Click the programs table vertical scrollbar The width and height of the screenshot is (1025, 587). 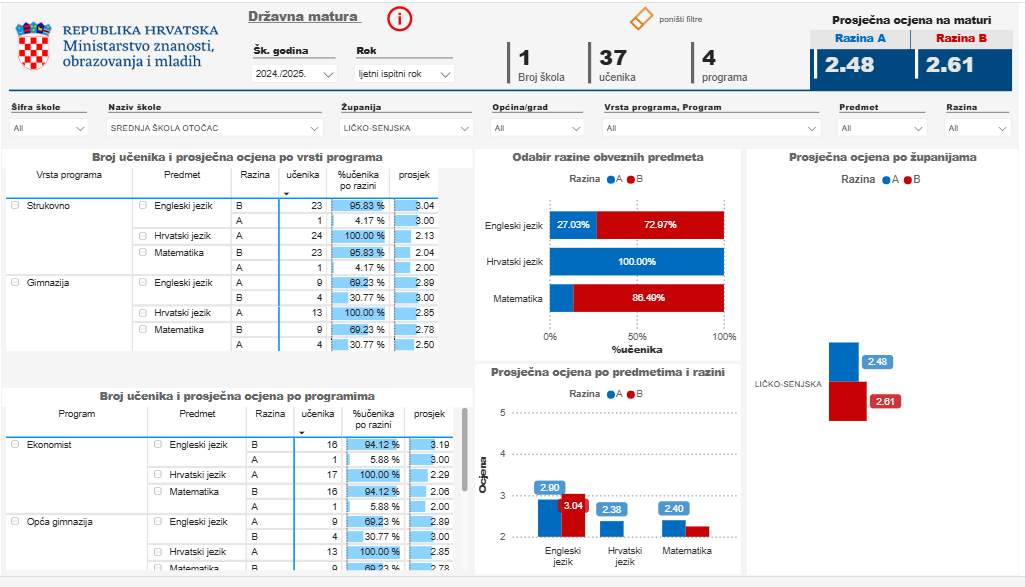coord(463,451)
